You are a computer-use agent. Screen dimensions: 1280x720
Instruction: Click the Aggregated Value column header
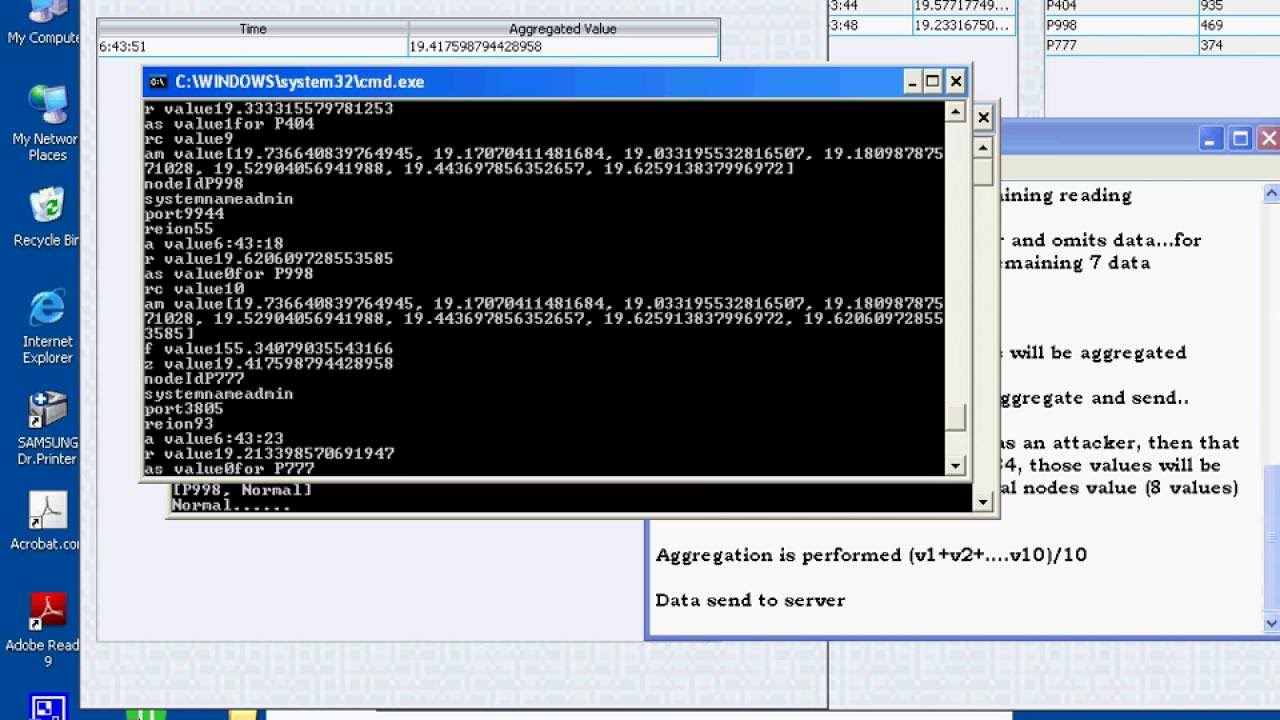click(x=563, y=29)
